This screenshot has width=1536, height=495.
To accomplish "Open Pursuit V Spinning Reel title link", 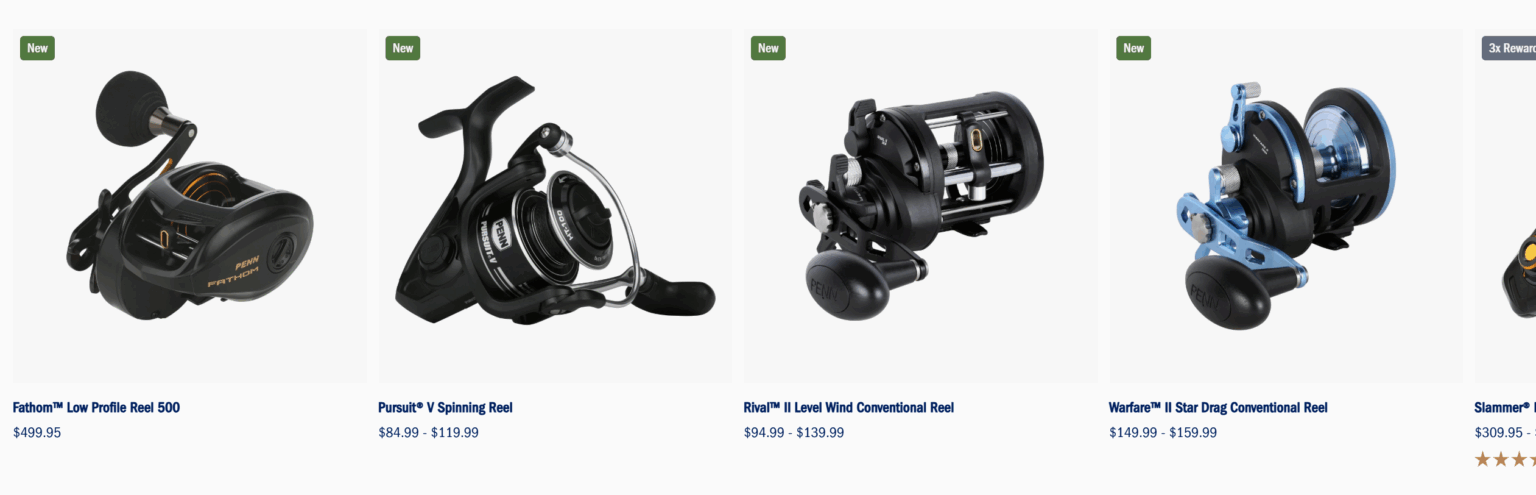I will (x=445, y=408).
